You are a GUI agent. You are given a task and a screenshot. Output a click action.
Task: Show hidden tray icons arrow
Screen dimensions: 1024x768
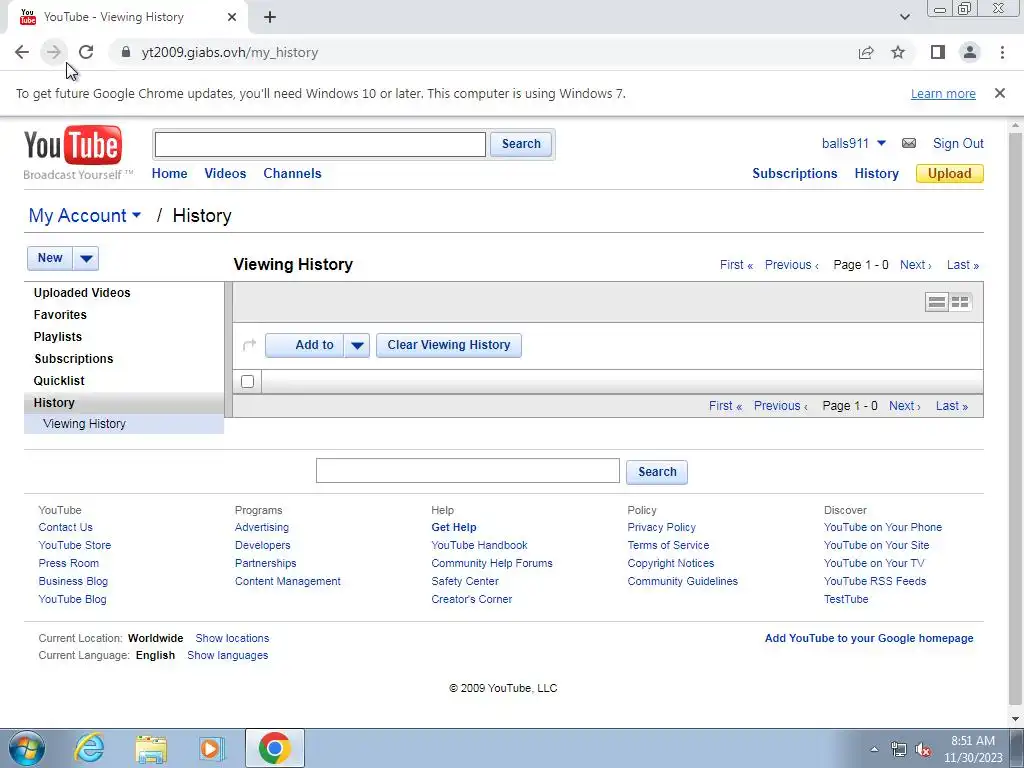pyautogui.click(x=874, y=749)
